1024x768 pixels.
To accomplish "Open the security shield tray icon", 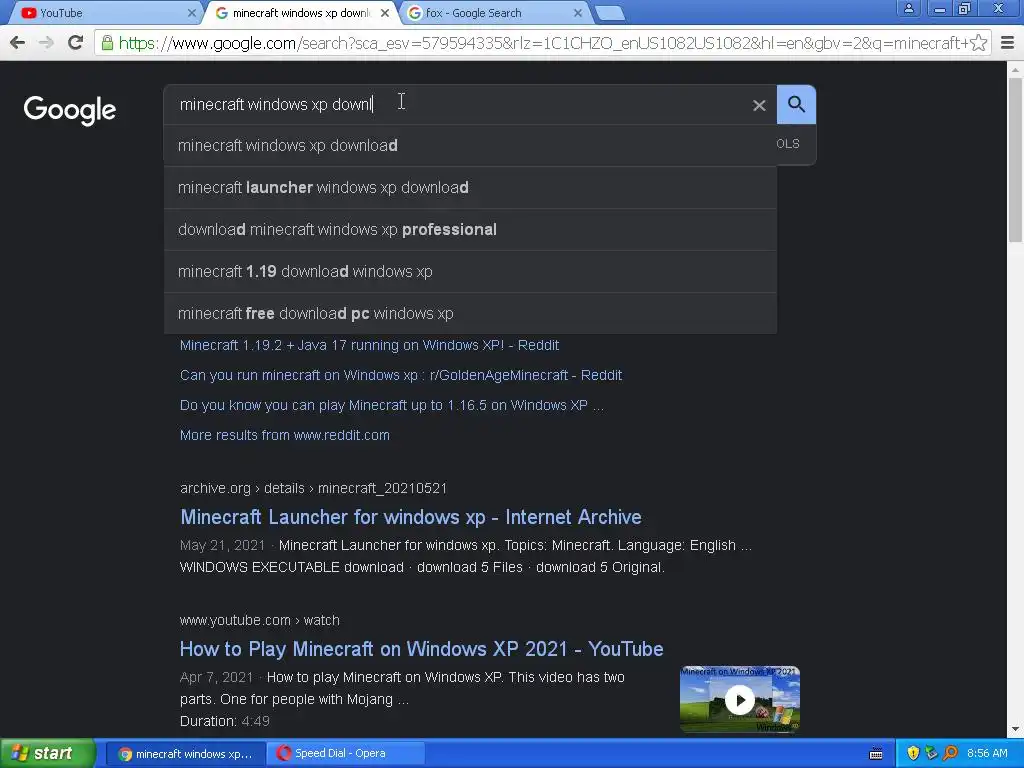I will [913, 753].
